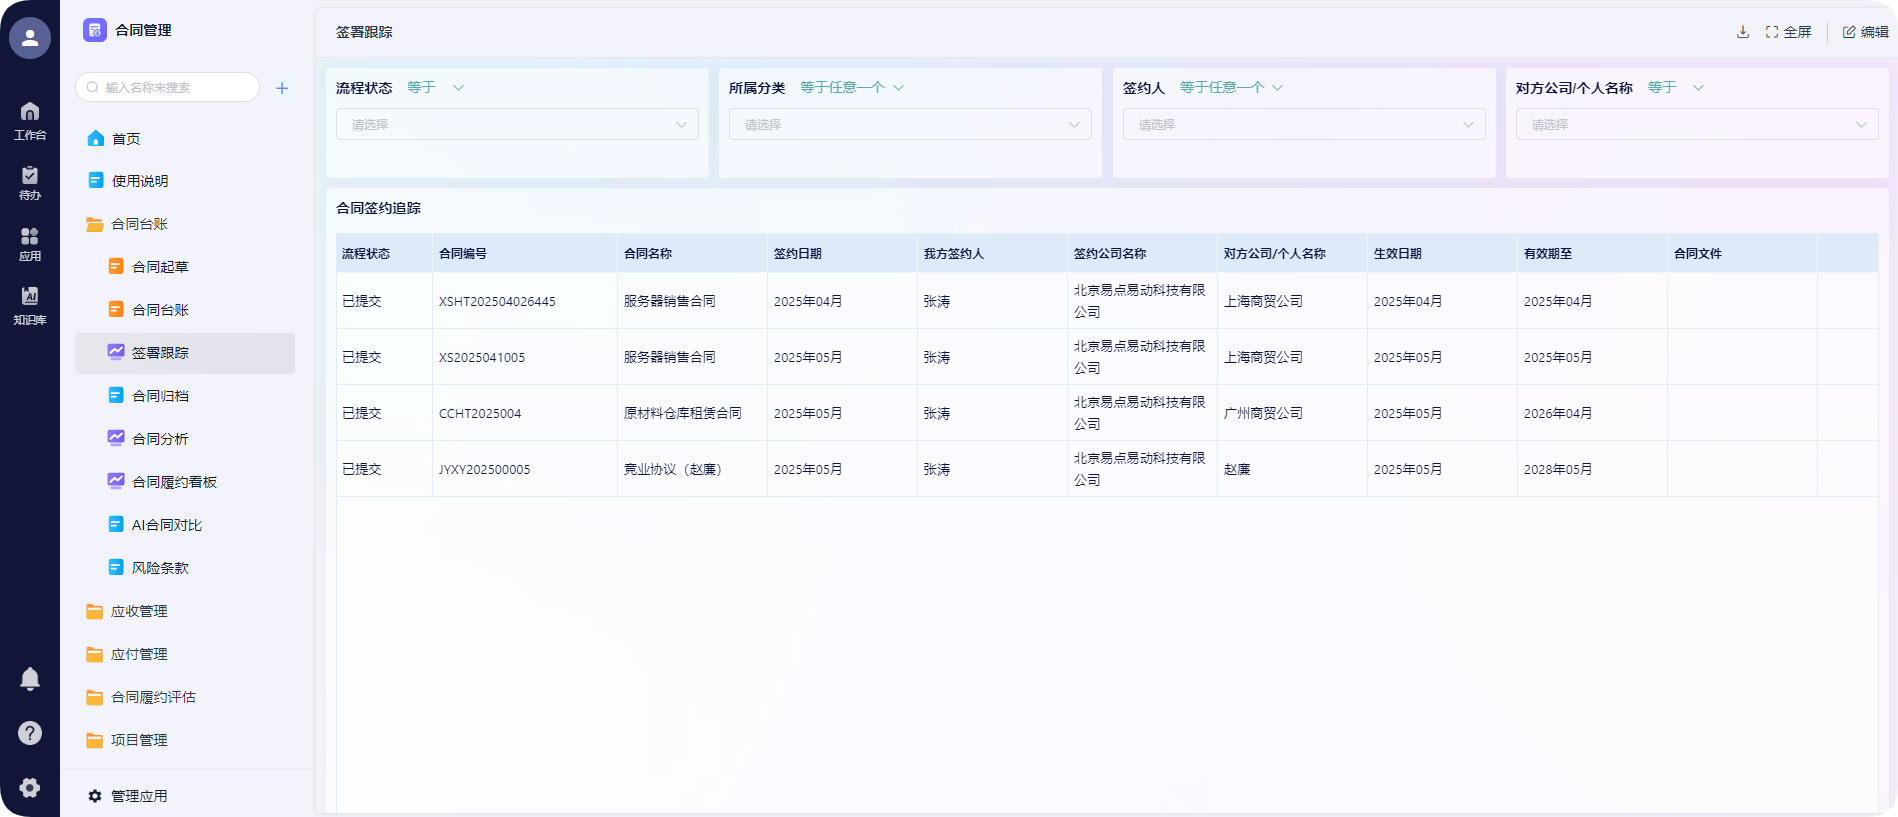Viewport: 1898px width, 817px height.
Task: Expand the 应收管理 folder
Action: click(139, 611)
